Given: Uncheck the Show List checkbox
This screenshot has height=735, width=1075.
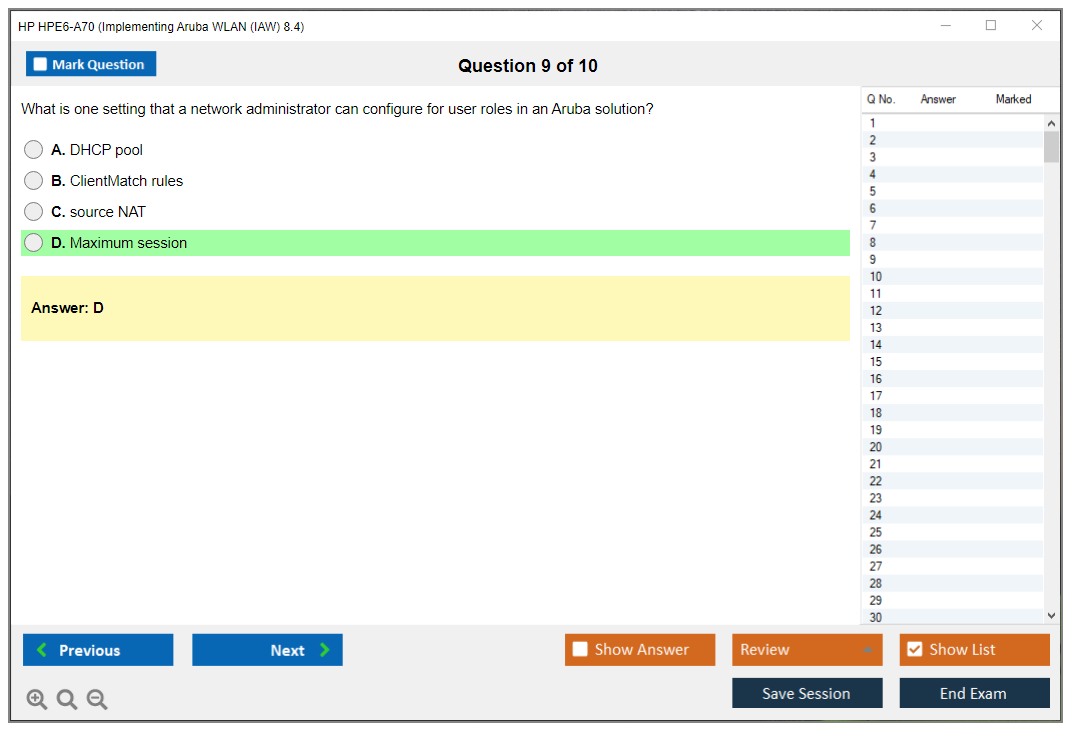Looking at the screenshot, I should pos(914,650).
